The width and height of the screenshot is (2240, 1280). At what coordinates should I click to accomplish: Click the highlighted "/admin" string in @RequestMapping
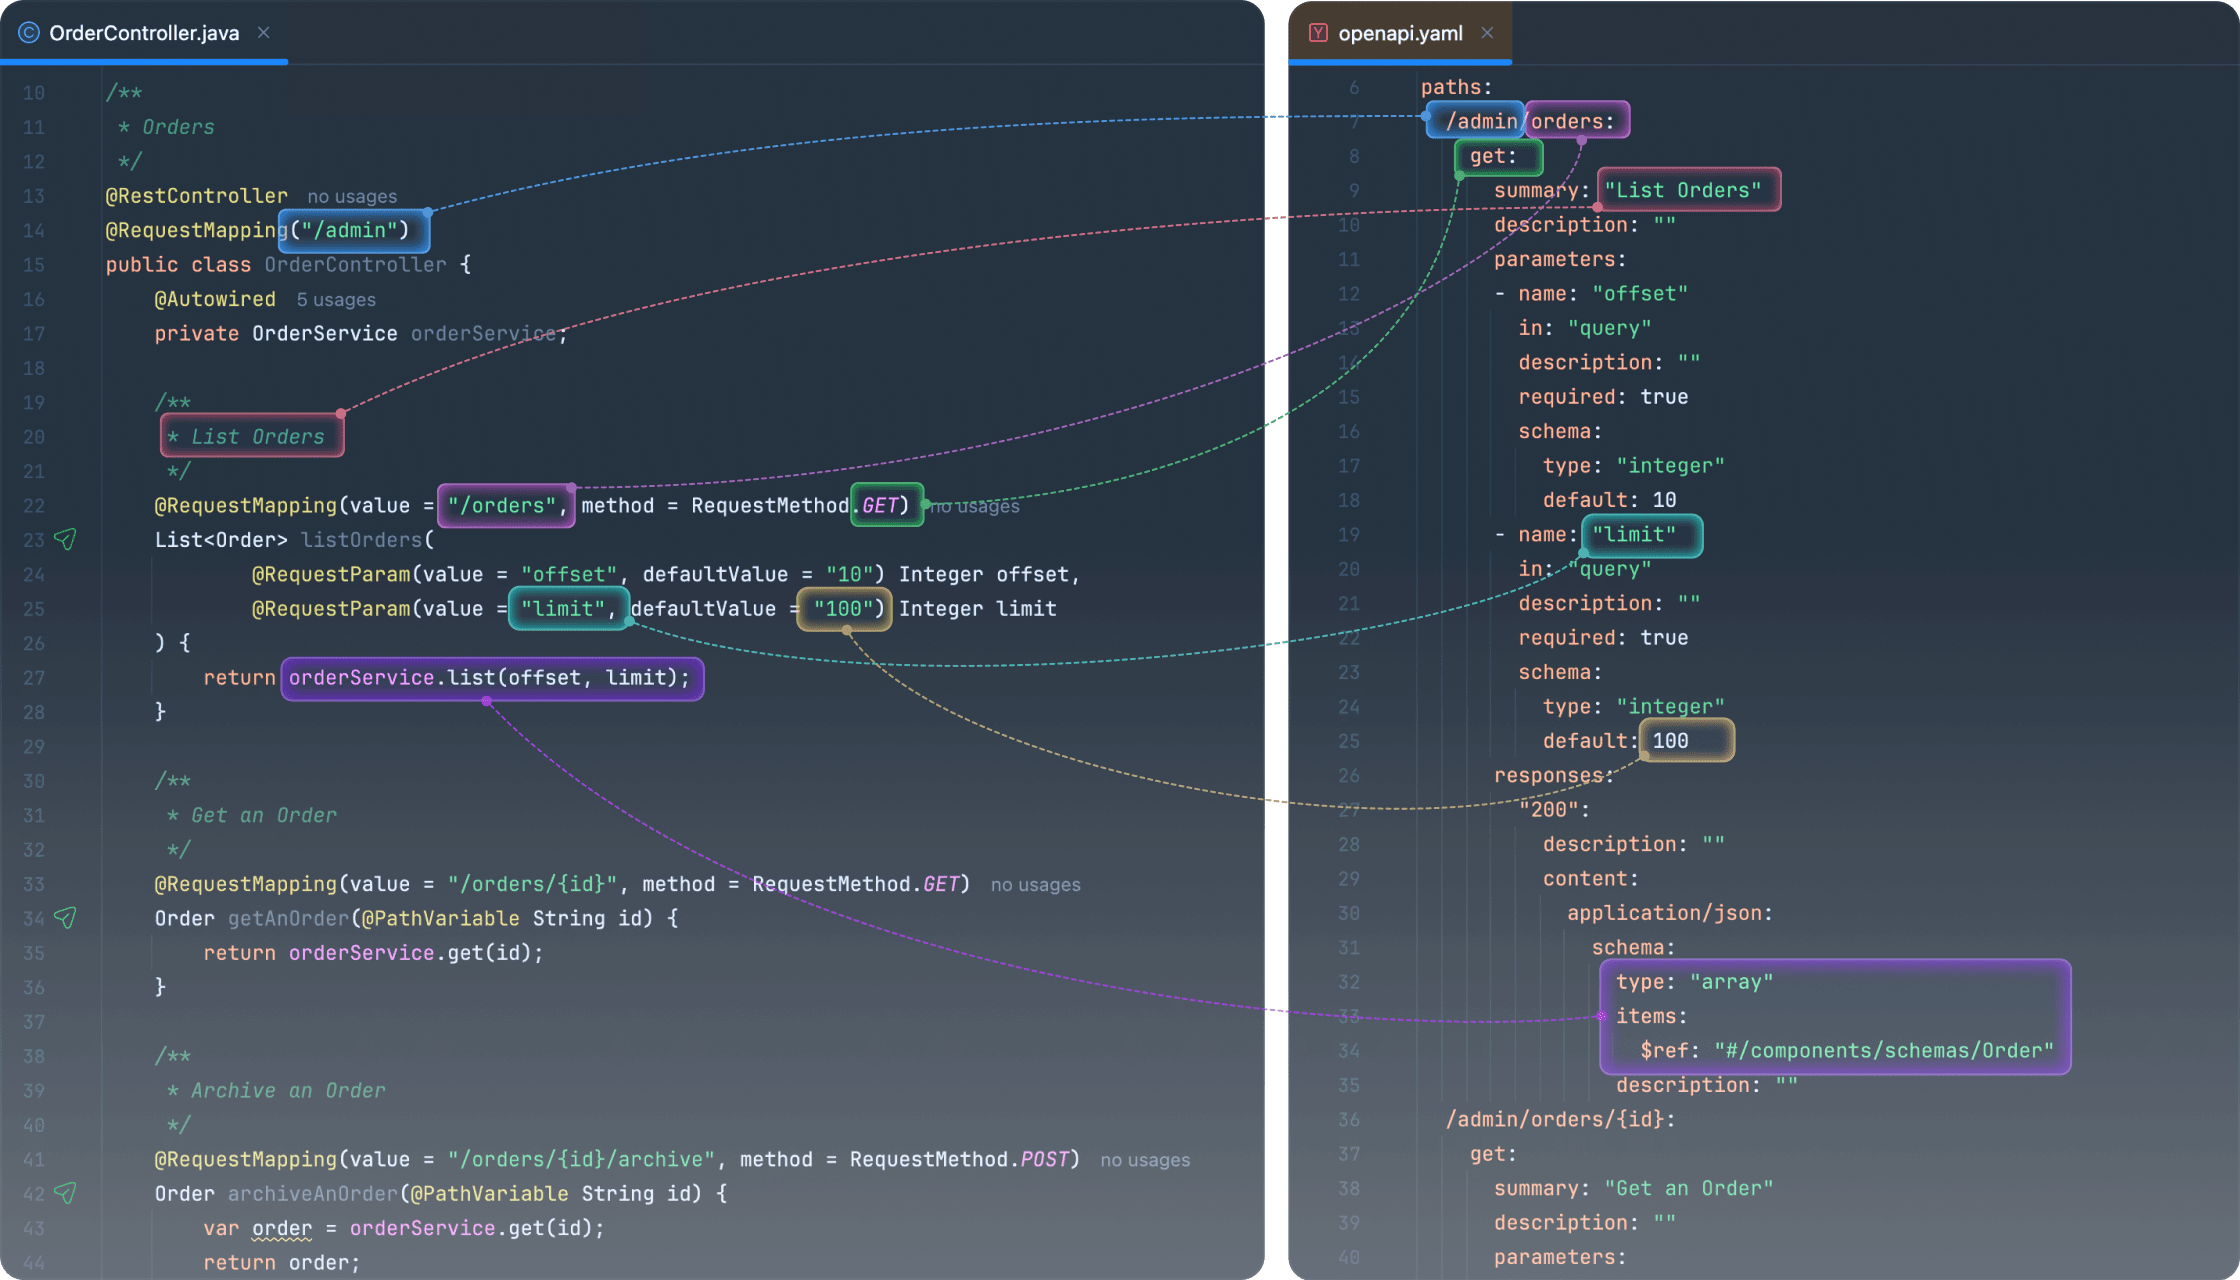(x=355, y=231)
